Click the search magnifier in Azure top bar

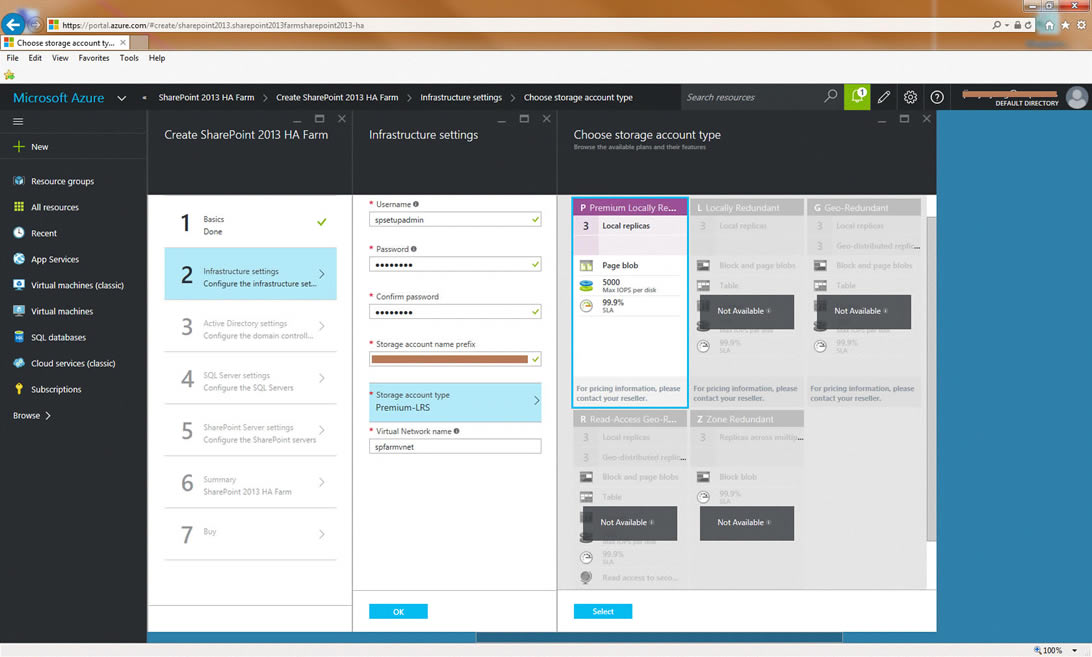pyautogui.click(x=830, y=96)
